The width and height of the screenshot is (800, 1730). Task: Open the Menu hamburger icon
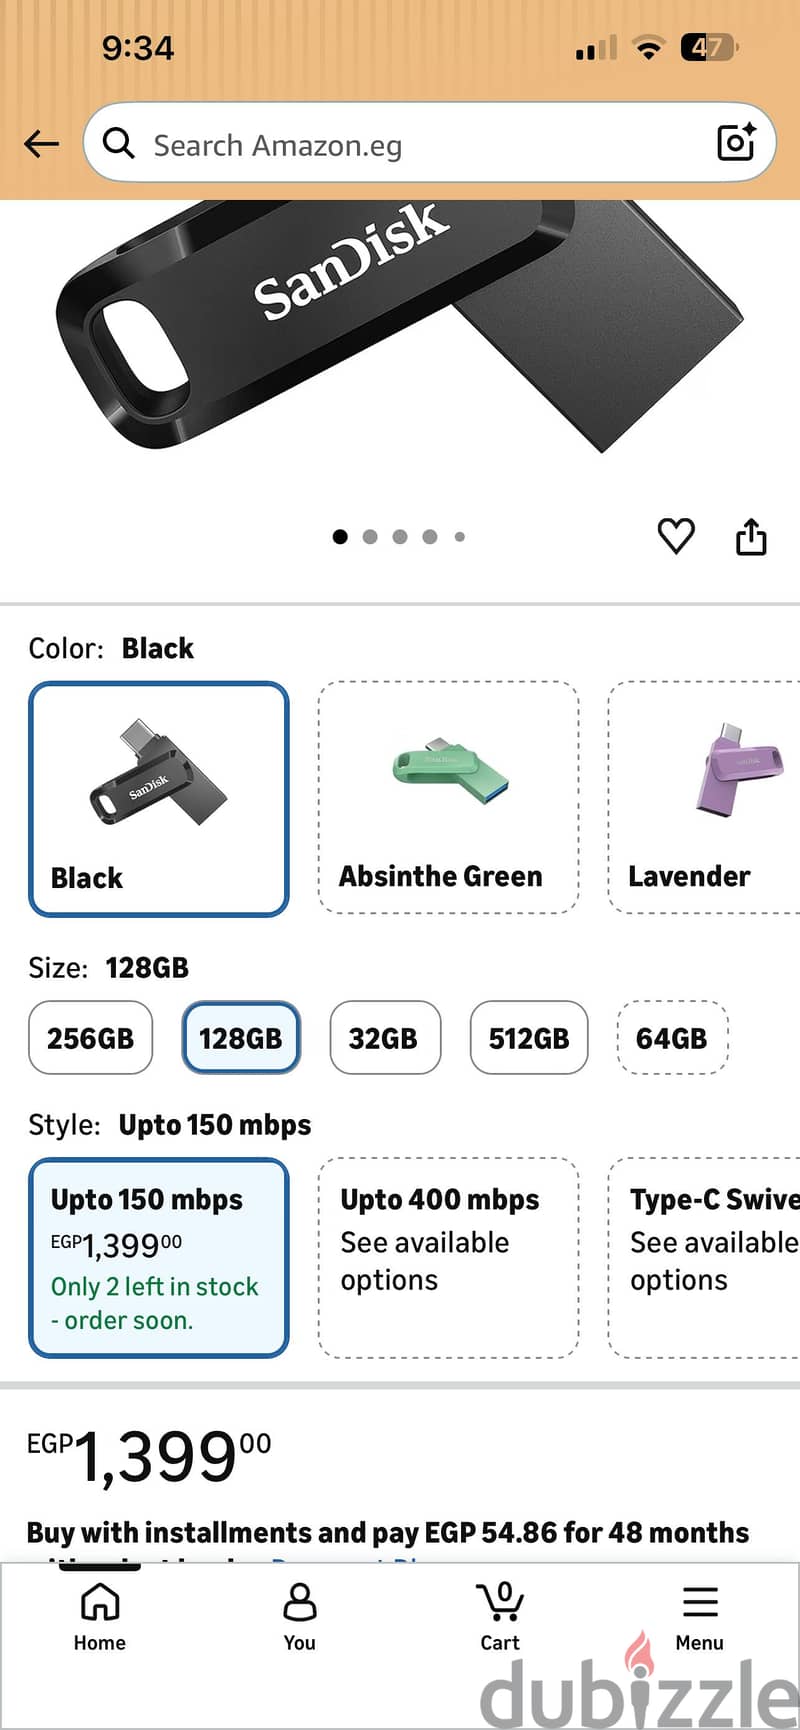coord(699,1616)
